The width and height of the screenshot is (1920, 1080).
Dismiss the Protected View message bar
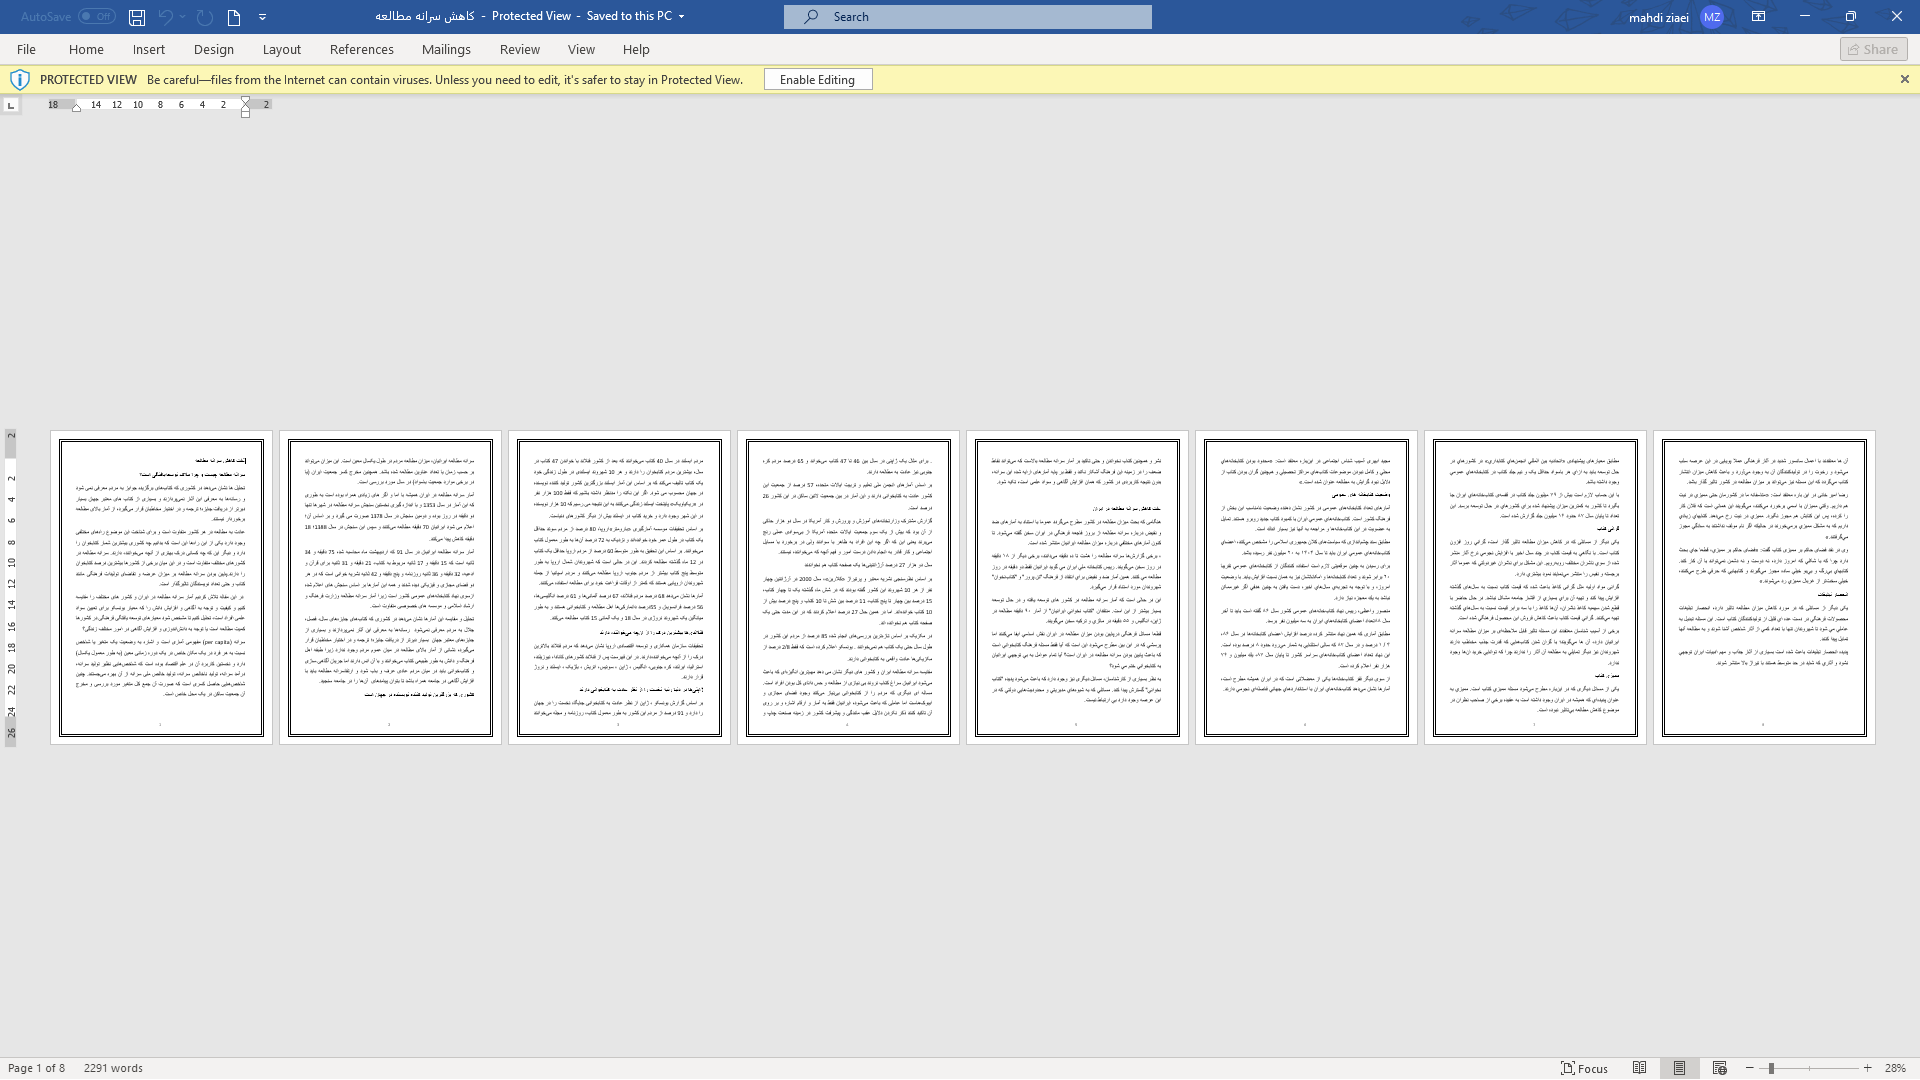[1904, 79]
